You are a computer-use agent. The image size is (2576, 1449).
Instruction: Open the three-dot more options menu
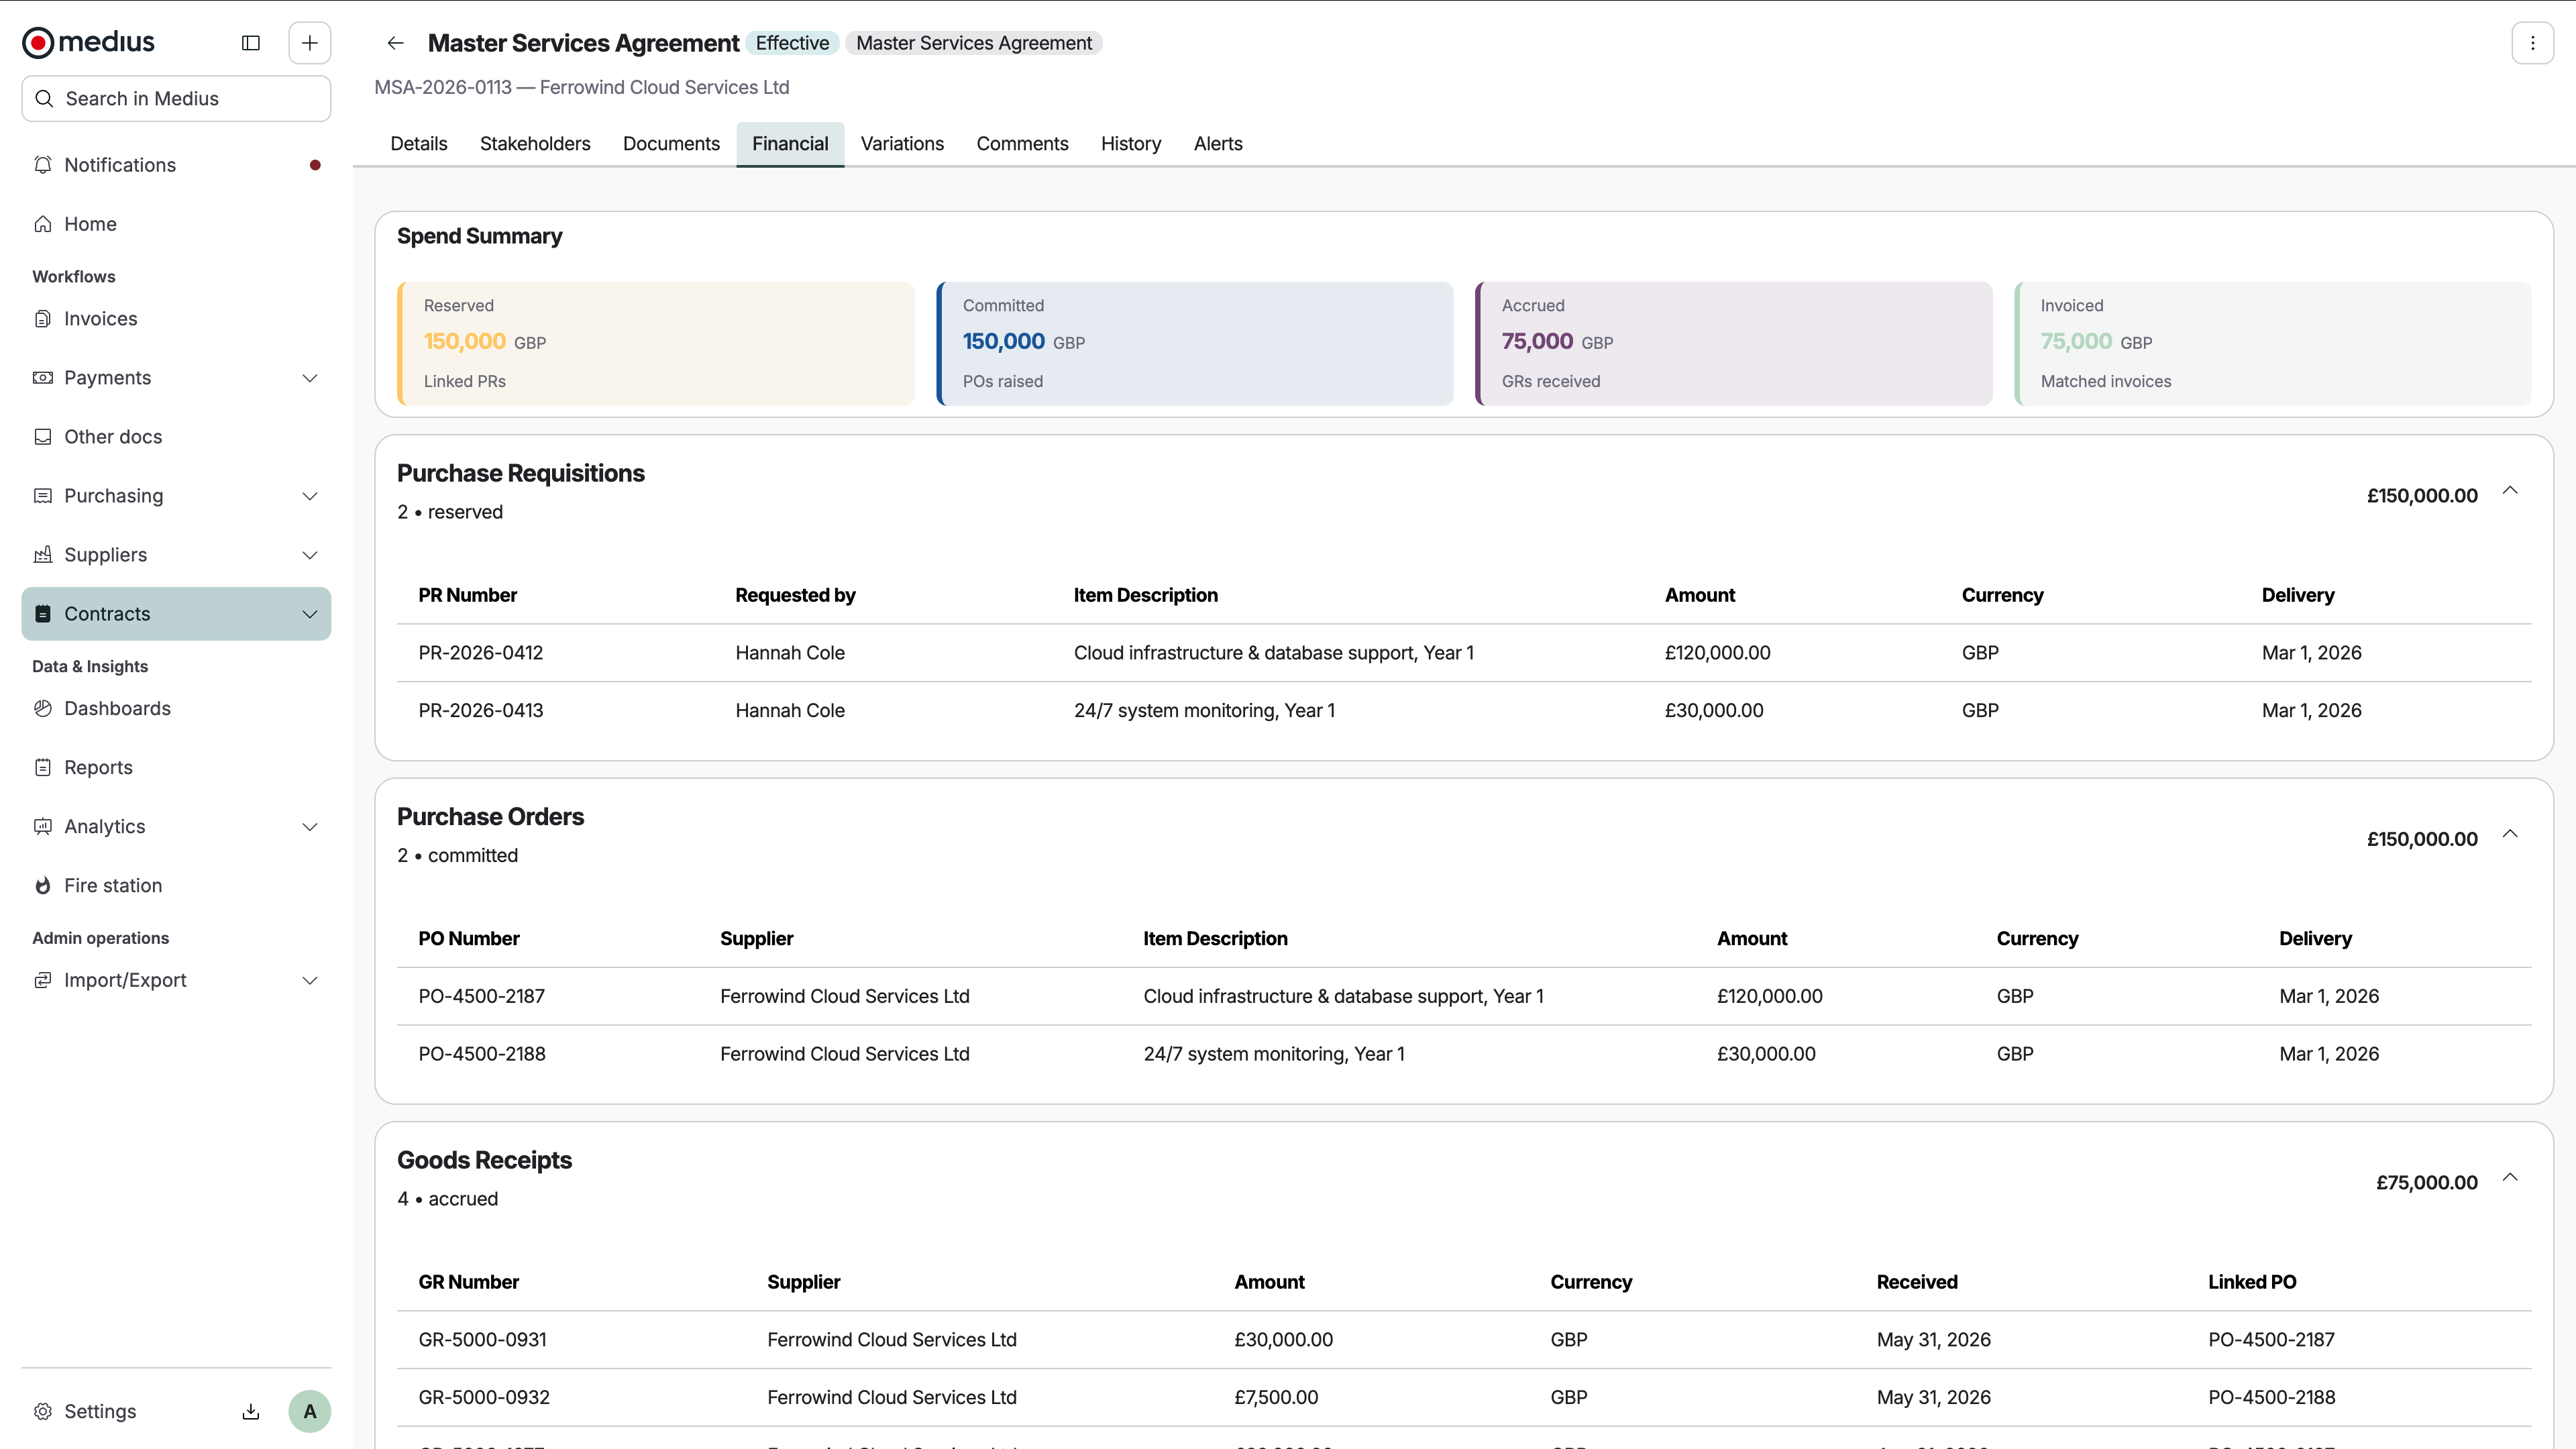pos(2532,43)
